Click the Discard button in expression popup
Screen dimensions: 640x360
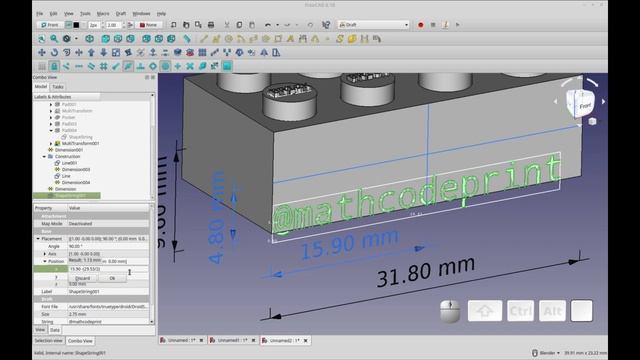(83, 278)
